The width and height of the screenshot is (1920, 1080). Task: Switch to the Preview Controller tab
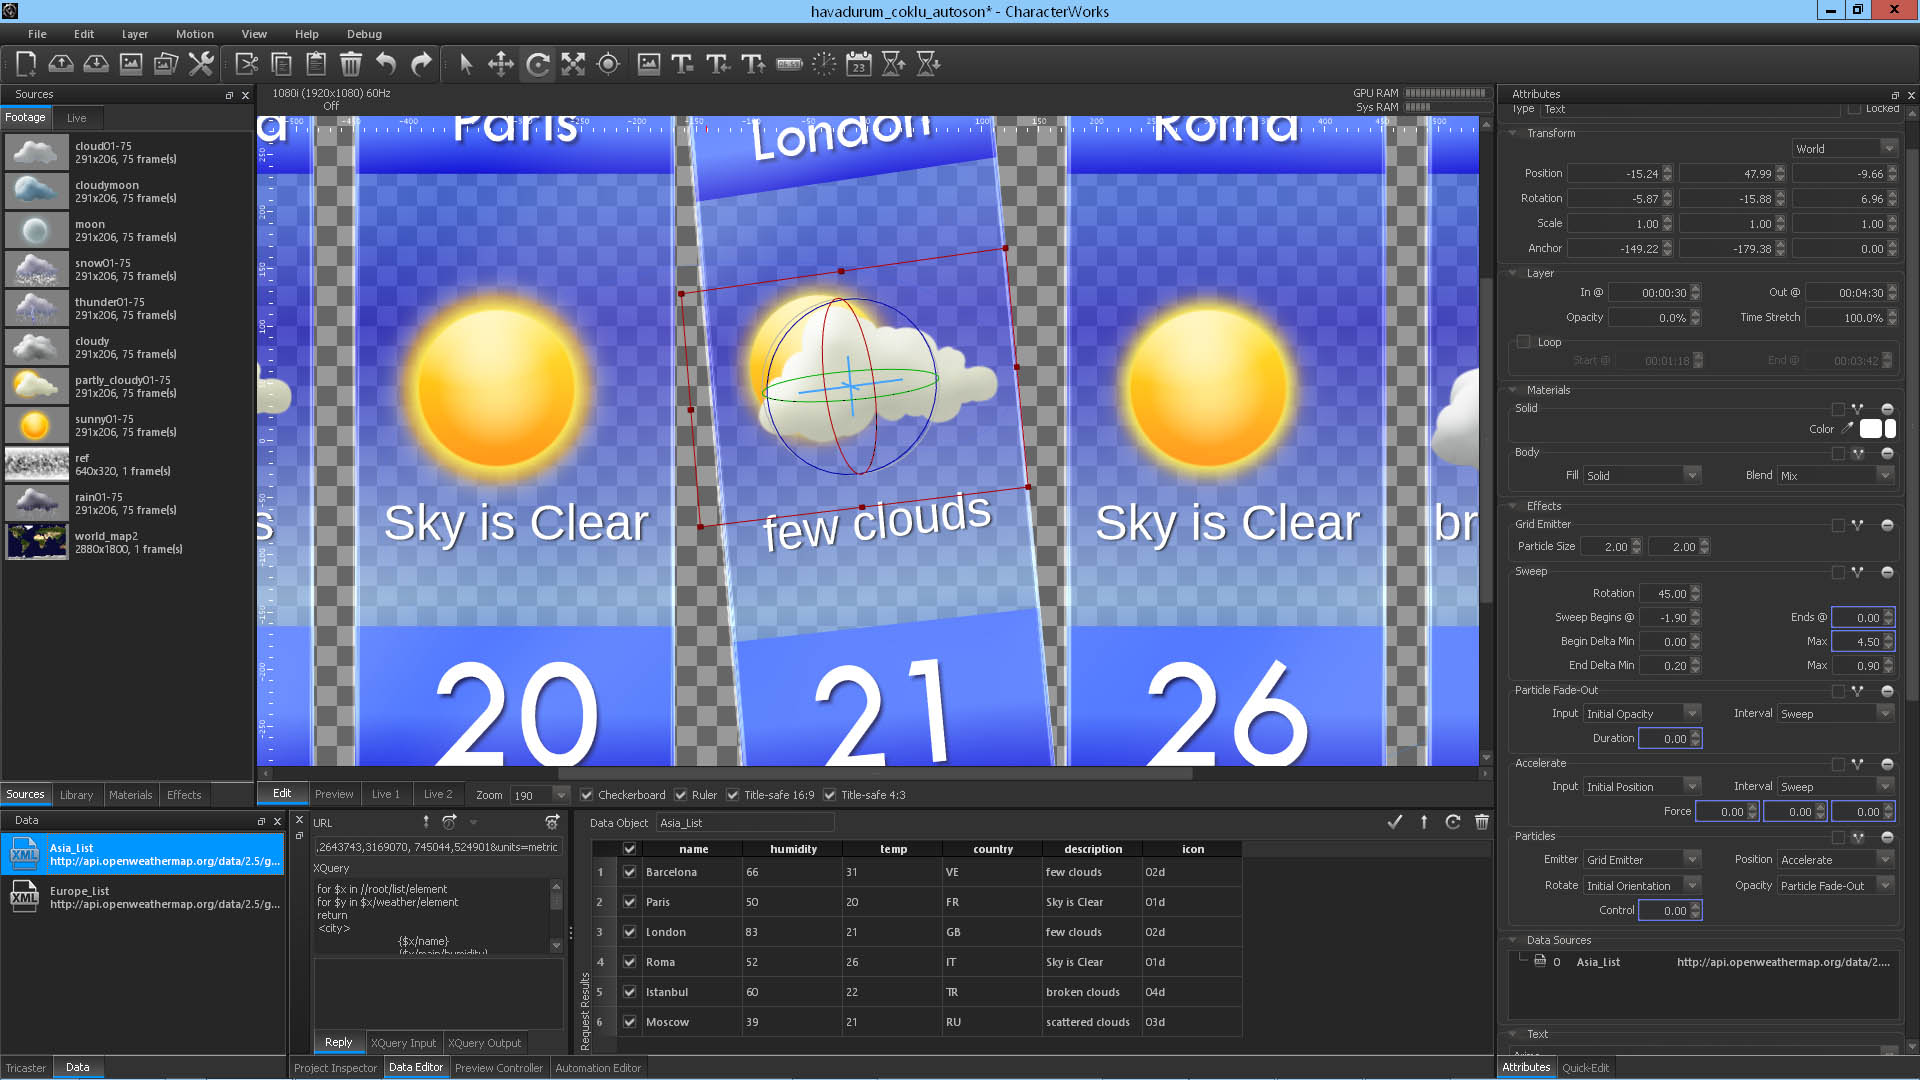[x=498, y=1068]
